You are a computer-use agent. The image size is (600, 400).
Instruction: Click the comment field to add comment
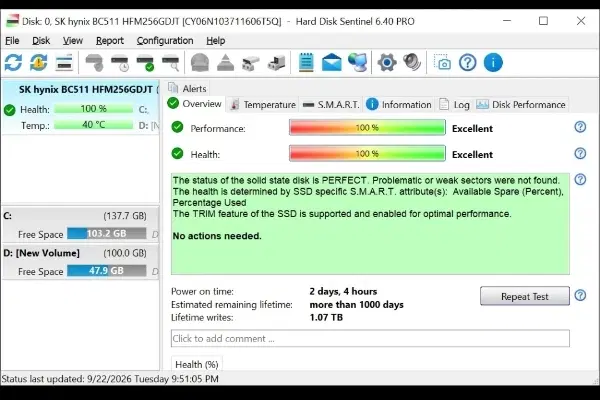click(370, 338)
